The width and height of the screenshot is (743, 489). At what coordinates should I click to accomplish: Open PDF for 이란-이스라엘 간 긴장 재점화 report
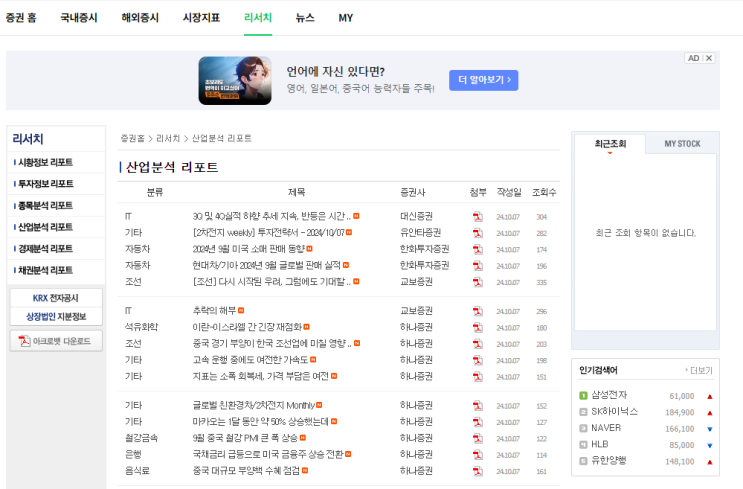[x=477, y=328]
